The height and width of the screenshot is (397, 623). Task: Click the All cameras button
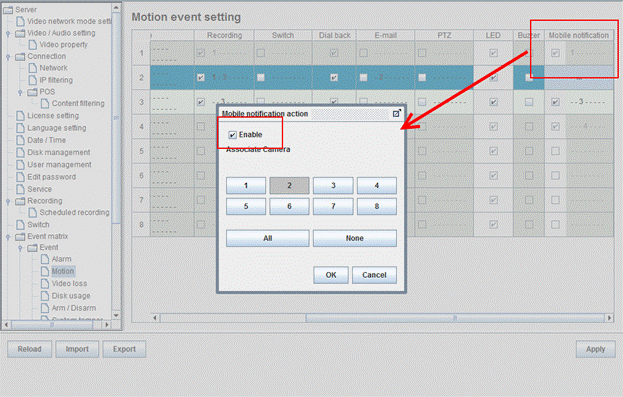(267, 238)
